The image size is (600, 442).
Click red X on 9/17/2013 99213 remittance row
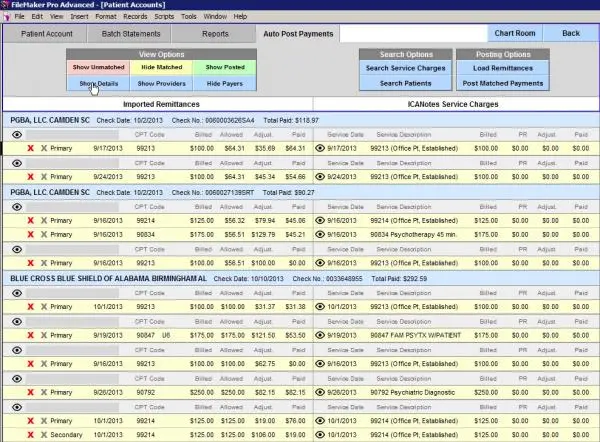(31, 148)
